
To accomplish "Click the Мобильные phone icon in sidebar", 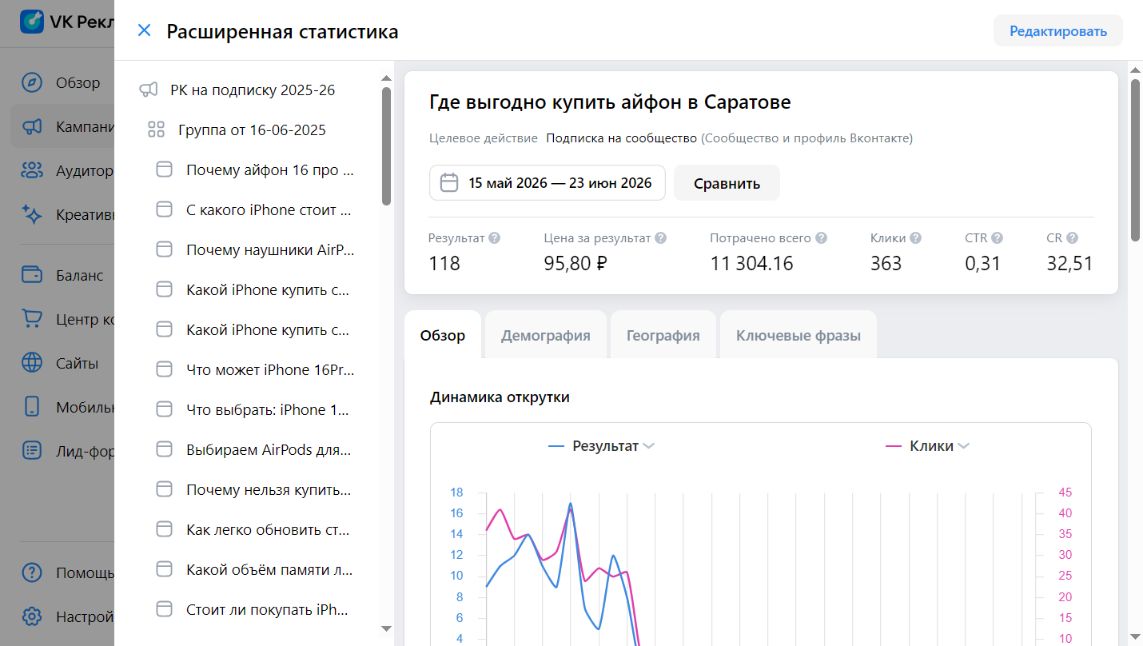I will point(31,407).
